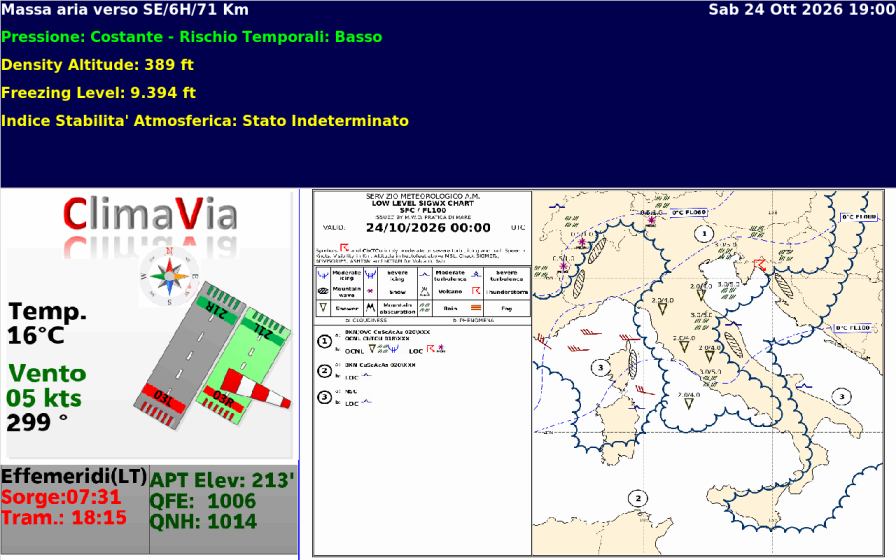Select the 03L runway threshold marker
896x560 pixels.
pyautogui.click(x=163, y=398)
